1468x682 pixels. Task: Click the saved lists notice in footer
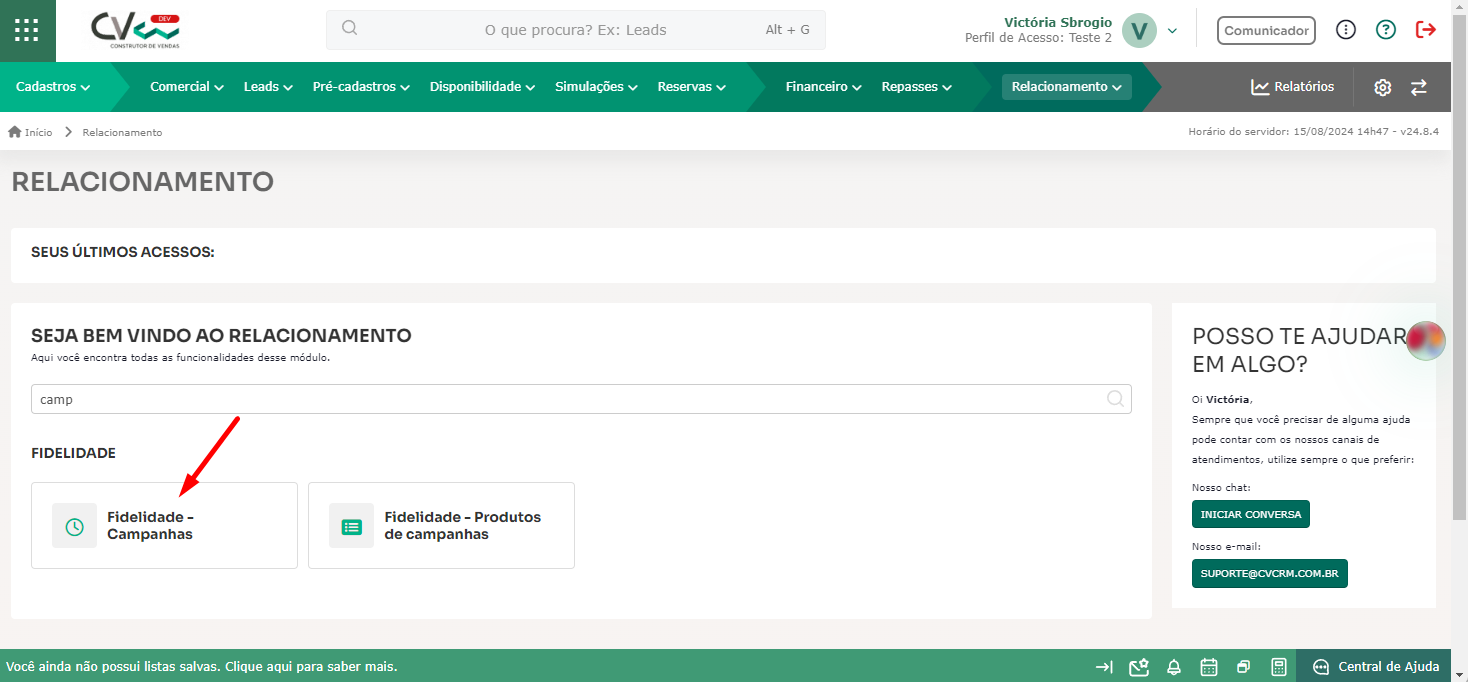(201, 666)
